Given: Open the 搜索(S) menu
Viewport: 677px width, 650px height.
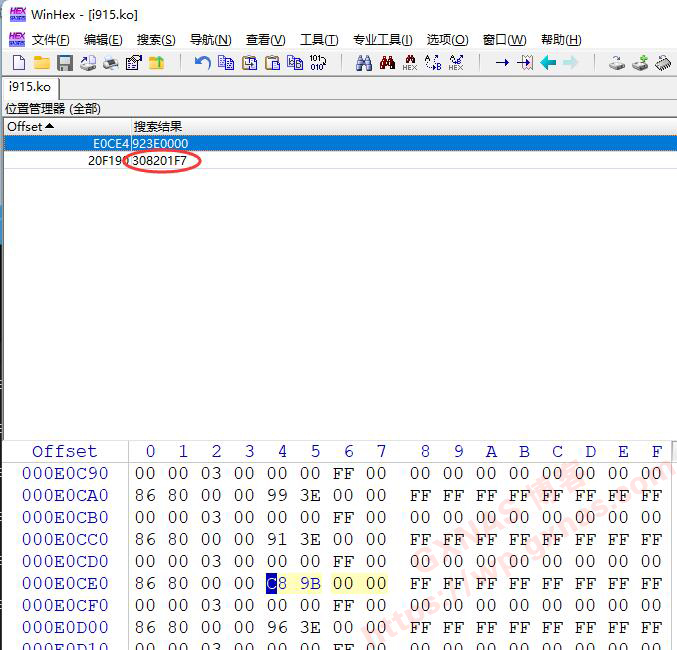Looking at the screenshot, I should click(155, 39).
